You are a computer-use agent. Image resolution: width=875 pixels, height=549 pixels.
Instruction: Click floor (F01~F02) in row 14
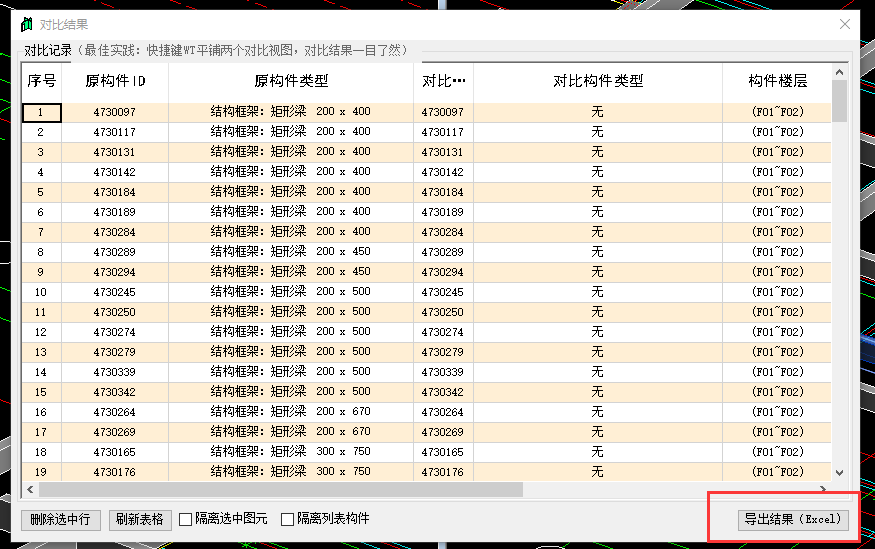(777, 372)
